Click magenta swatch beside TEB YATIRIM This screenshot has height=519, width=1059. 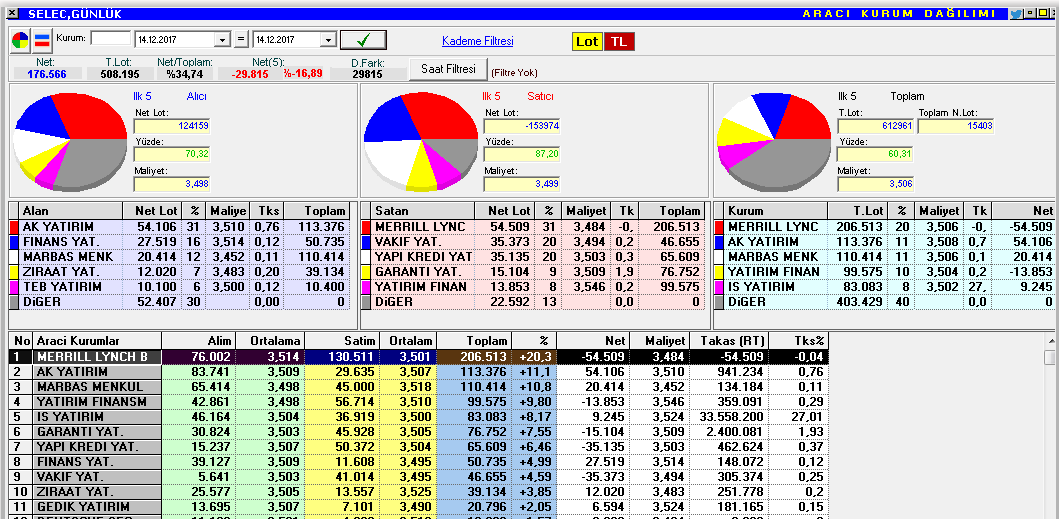[14, 287]
